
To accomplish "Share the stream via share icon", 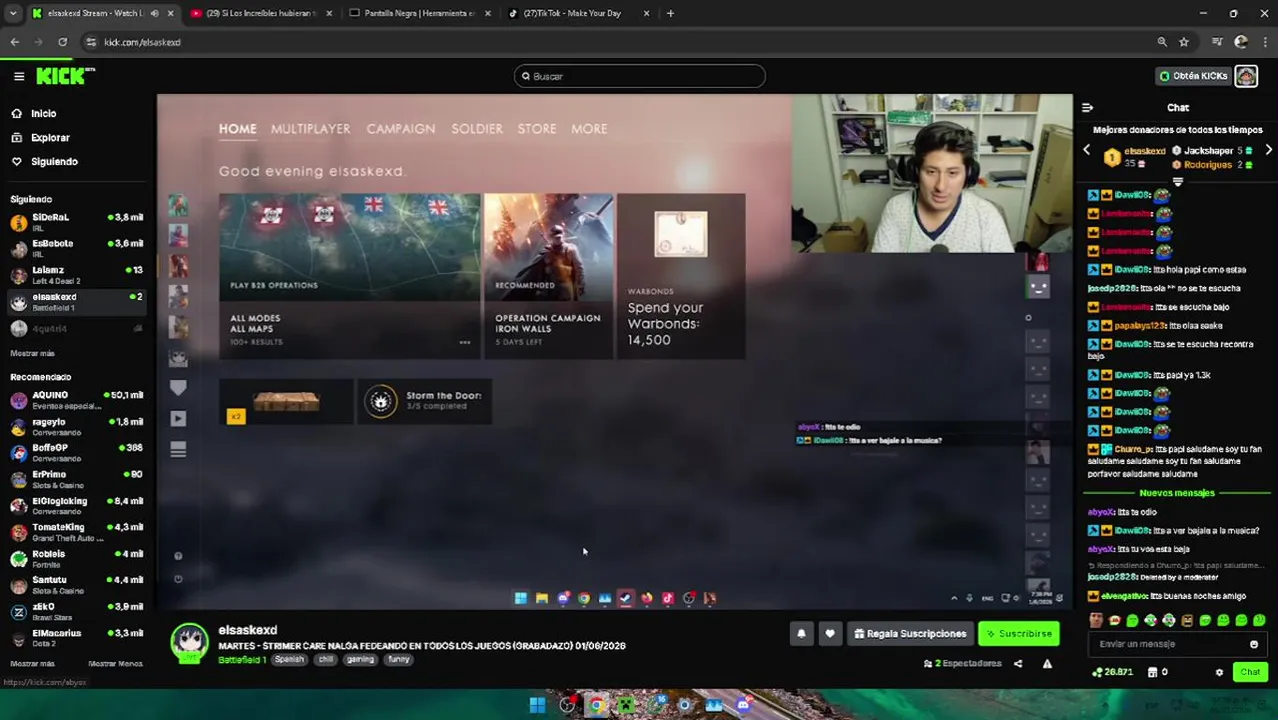I will click(1018, 664).
